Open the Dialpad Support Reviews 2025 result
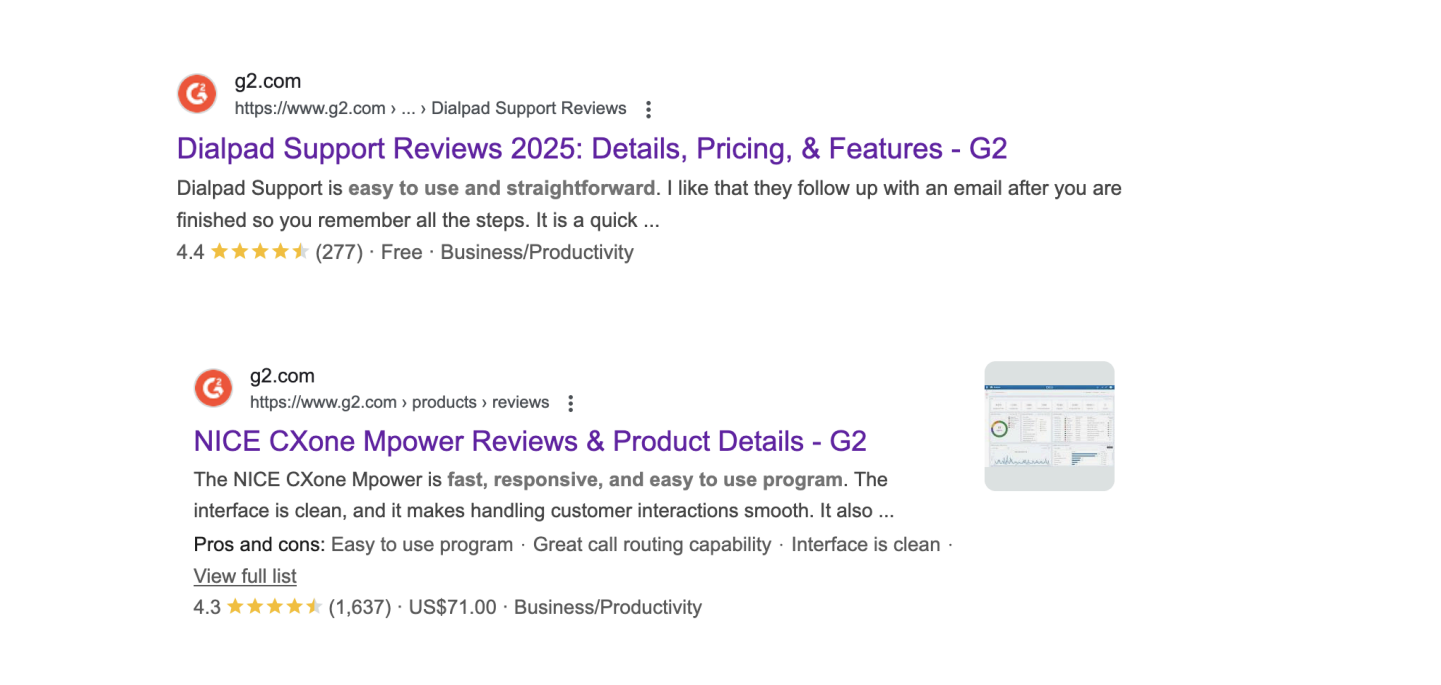 coord(590,148)
